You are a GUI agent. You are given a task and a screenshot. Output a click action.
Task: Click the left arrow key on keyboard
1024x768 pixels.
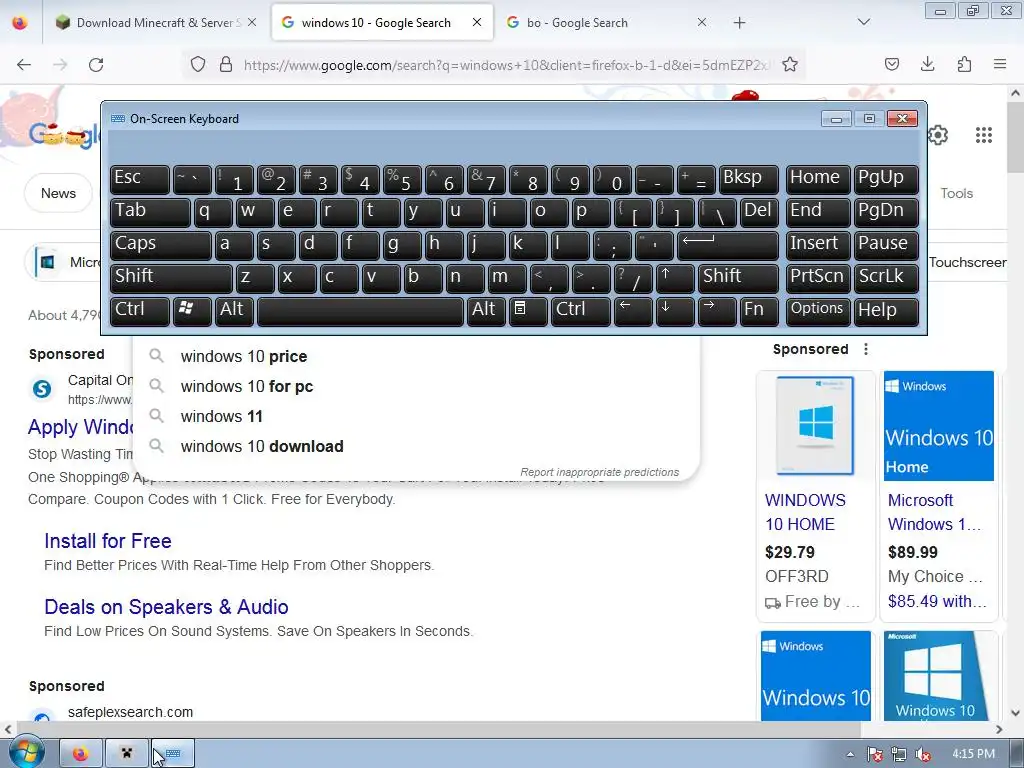(633, 310)
